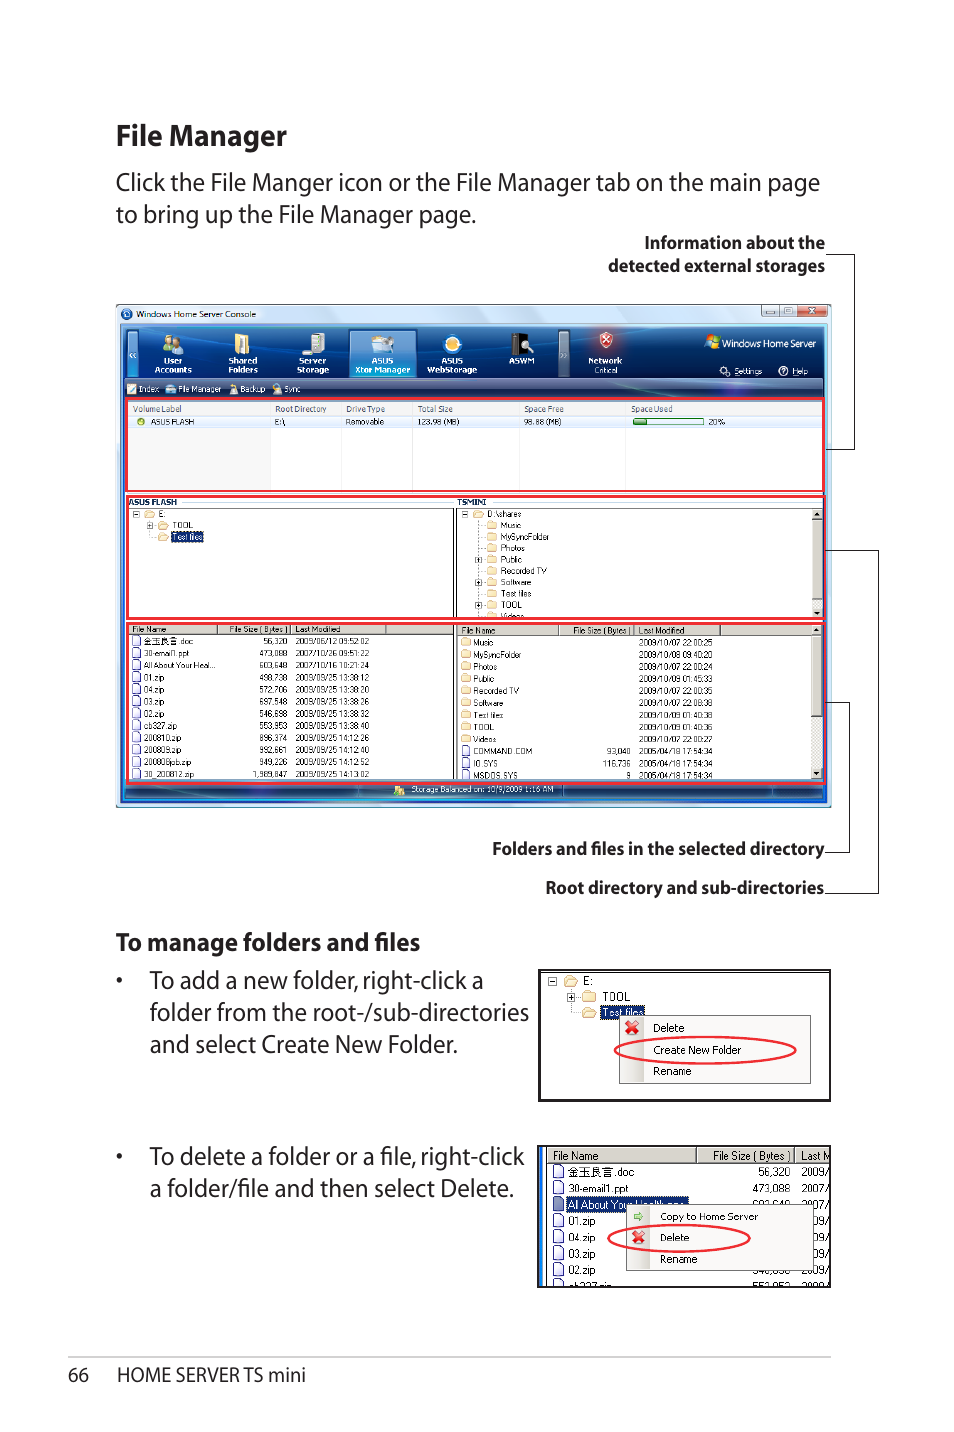954x1432 pixels.
Task: Select the IO.SYS file
Action: click(x=485, y=763)
